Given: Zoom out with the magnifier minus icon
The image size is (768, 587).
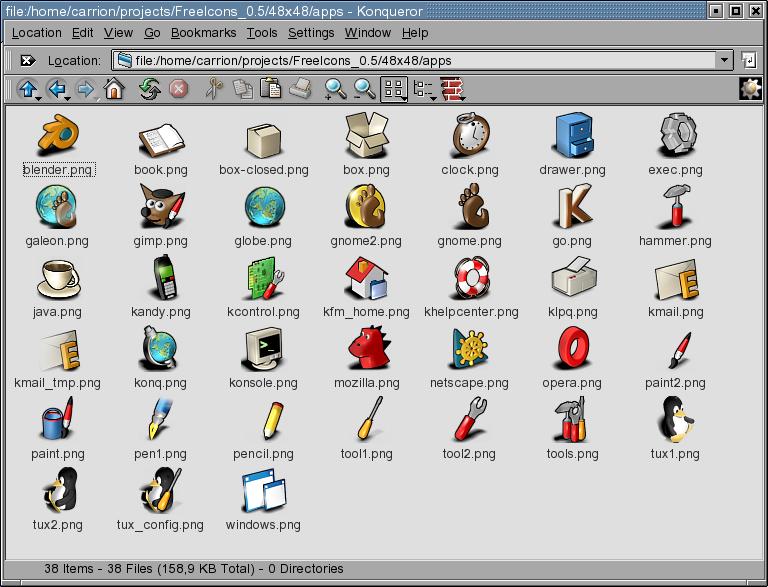Looking at the screenshot, I should (x=364, y=89).
